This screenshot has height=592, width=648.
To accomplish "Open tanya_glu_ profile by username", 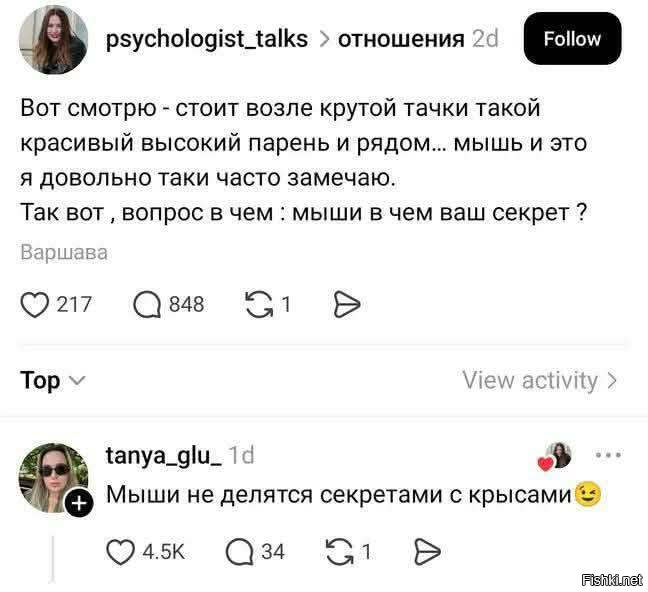I will click(x=163, y=456).
